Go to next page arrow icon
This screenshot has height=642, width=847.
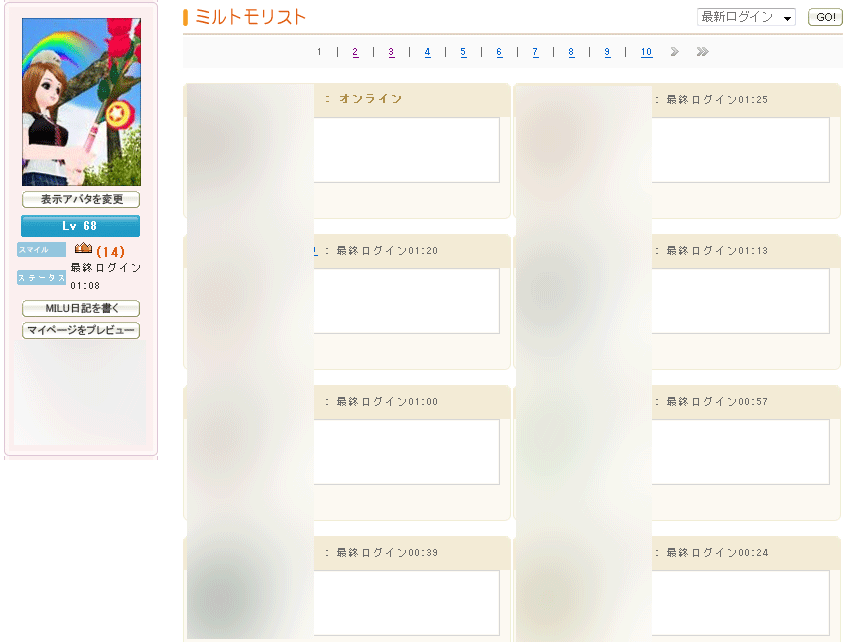pyautogui.click(x=675, y=52)
